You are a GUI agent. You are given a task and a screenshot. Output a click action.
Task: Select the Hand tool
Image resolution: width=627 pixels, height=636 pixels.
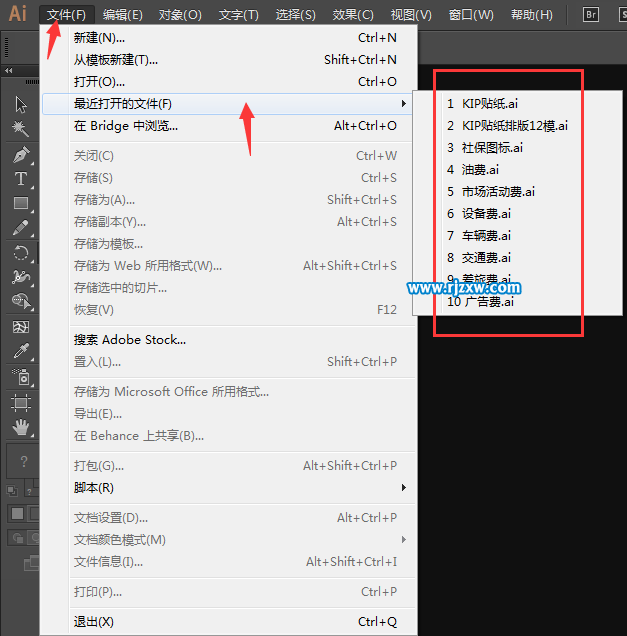point(21,427)
